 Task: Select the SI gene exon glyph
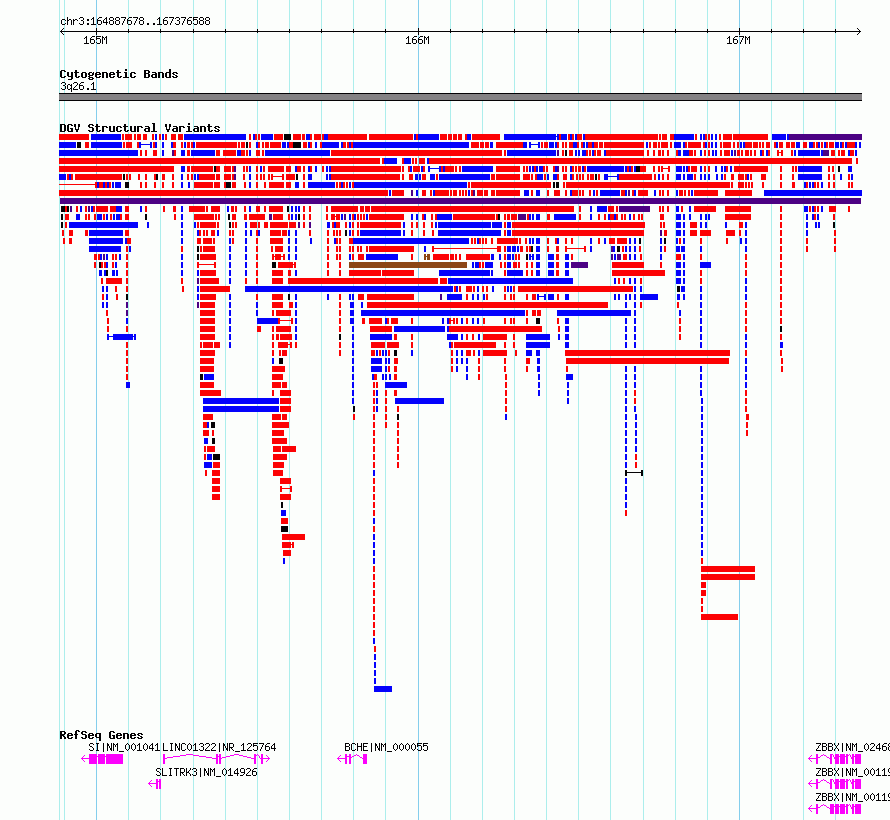pos(102,759)
